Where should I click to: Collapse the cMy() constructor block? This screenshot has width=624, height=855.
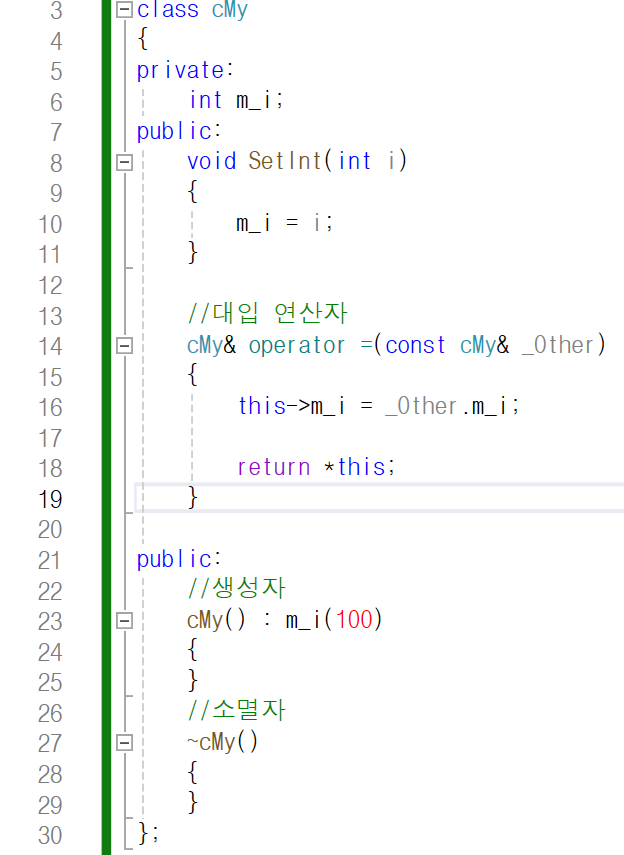pos(124,620)
